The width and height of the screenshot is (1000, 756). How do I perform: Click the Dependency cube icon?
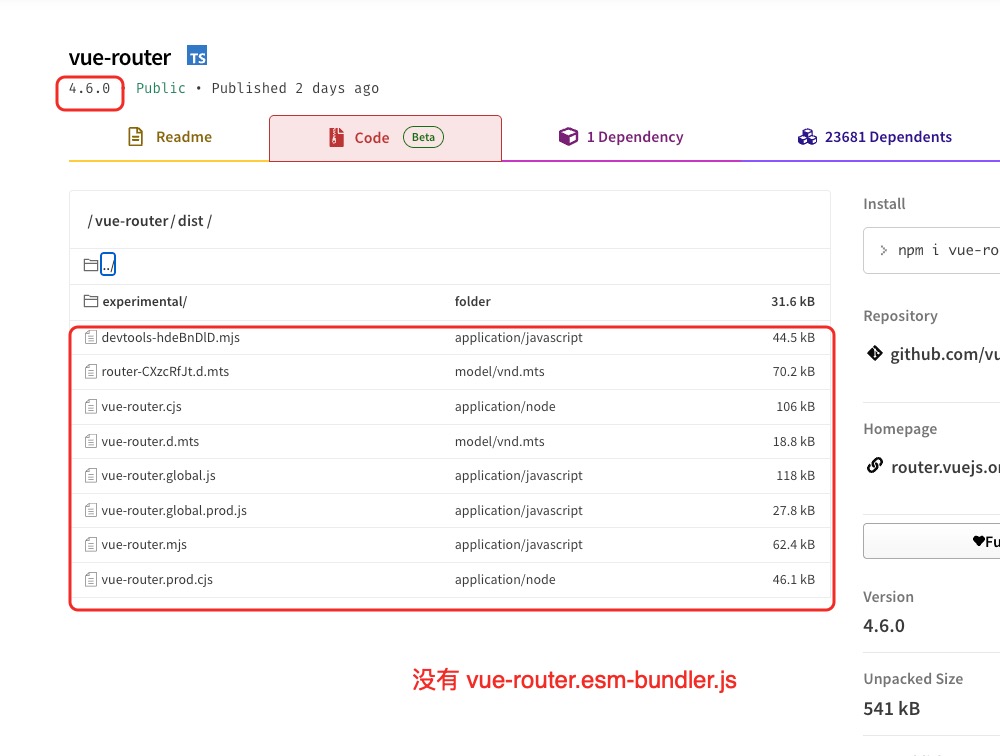tap(568, 137)
